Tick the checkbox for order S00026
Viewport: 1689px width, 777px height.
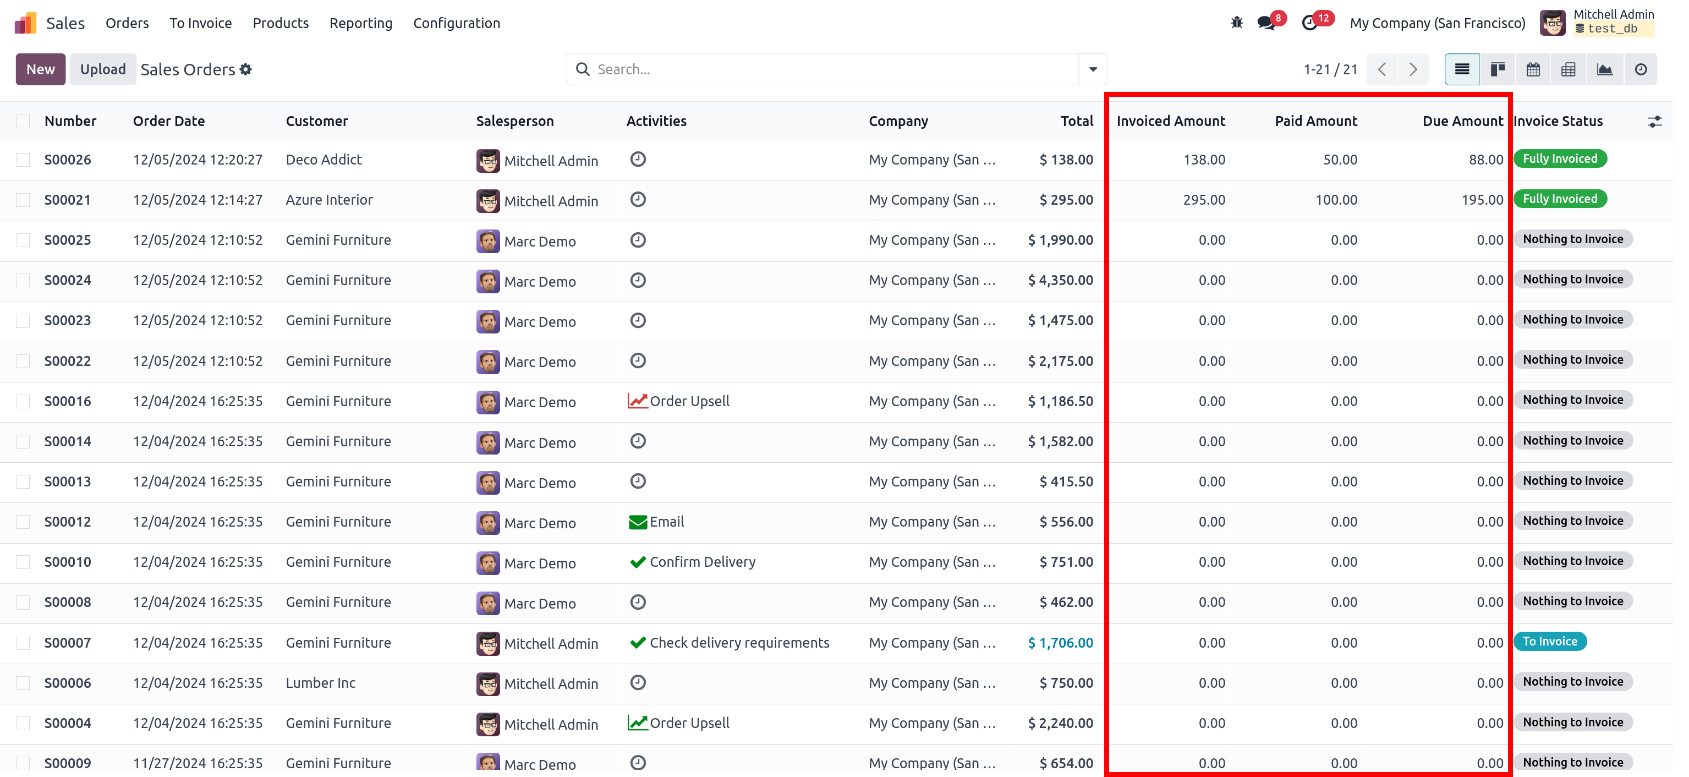(23, 160)
